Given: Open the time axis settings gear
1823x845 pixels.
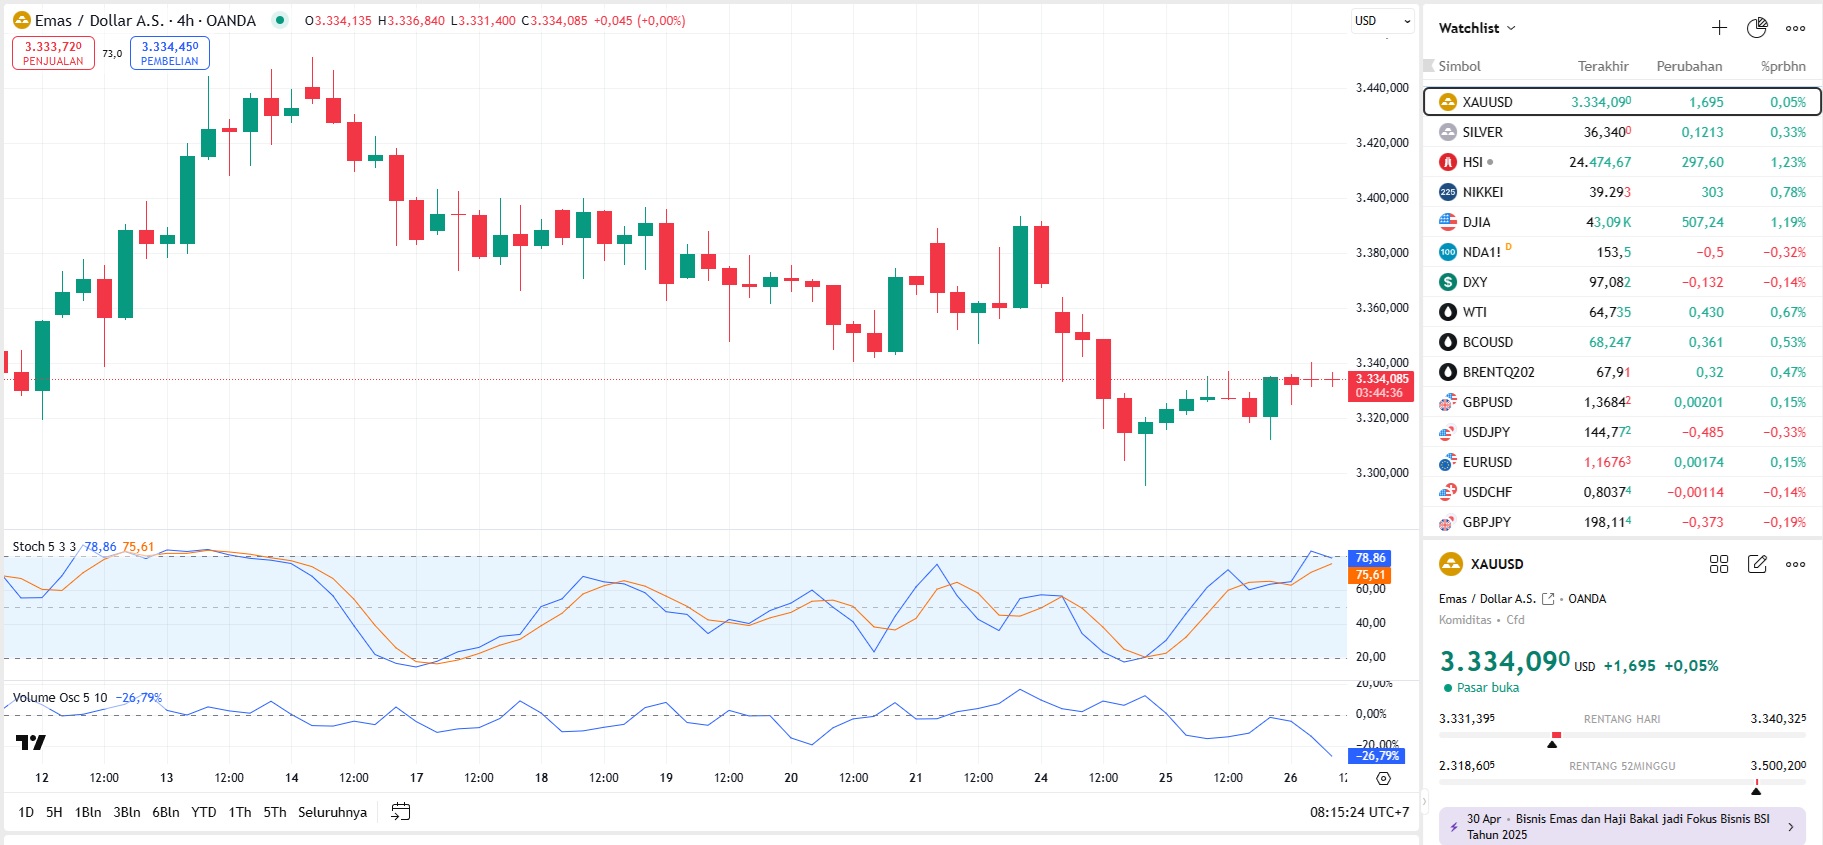Looking at the screenshot, I should [x=1383, y=778].
